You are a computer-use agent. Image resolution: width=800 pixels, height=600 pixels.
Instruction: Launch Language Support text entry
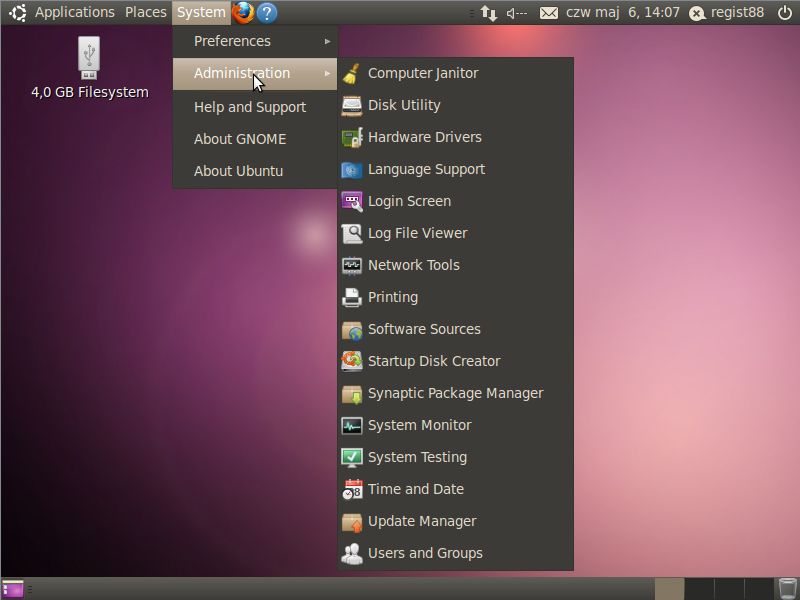427,169
